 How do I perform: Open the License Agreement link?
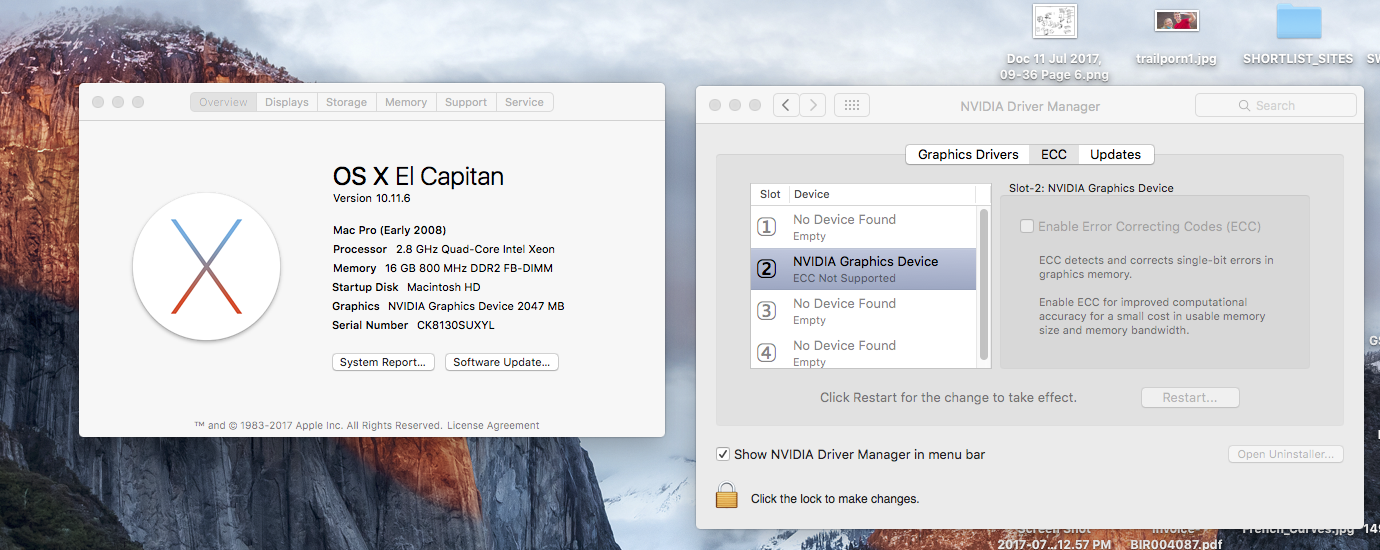pos(493,425)
